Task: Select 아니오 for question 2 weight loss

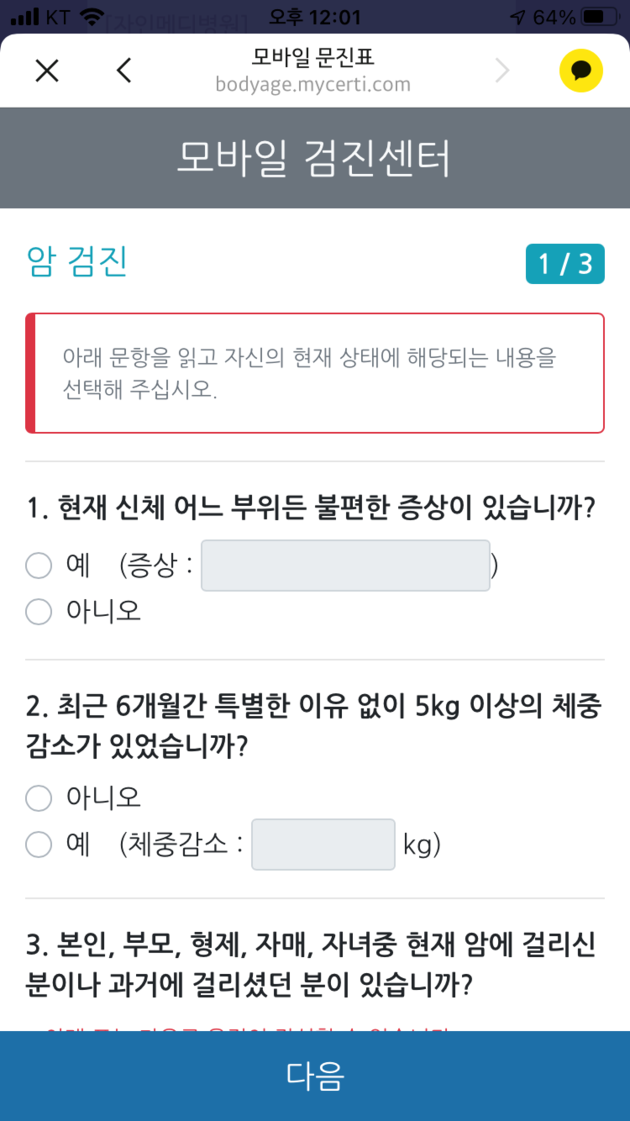Action: click(x=39, y=798)
